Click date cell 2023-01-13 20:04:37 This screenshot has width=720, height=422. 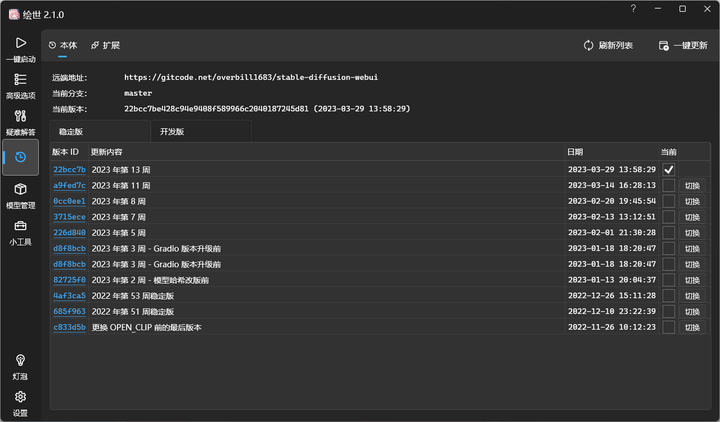tap(612, 280)
